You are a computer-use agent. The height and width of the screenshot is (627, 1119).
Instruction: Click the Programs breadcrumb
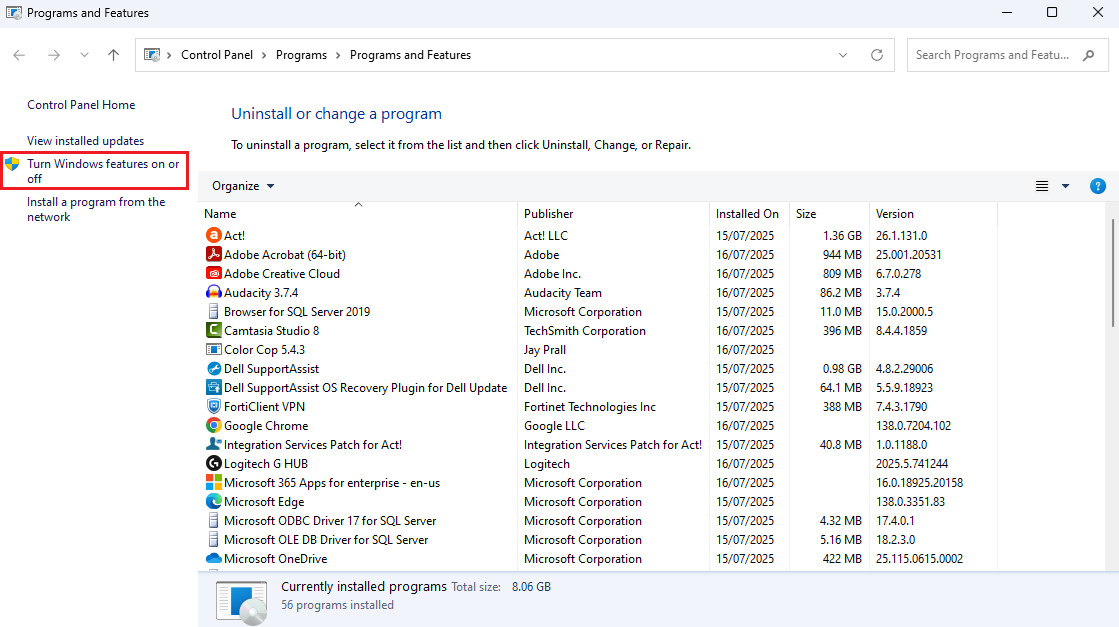point(301,55)
